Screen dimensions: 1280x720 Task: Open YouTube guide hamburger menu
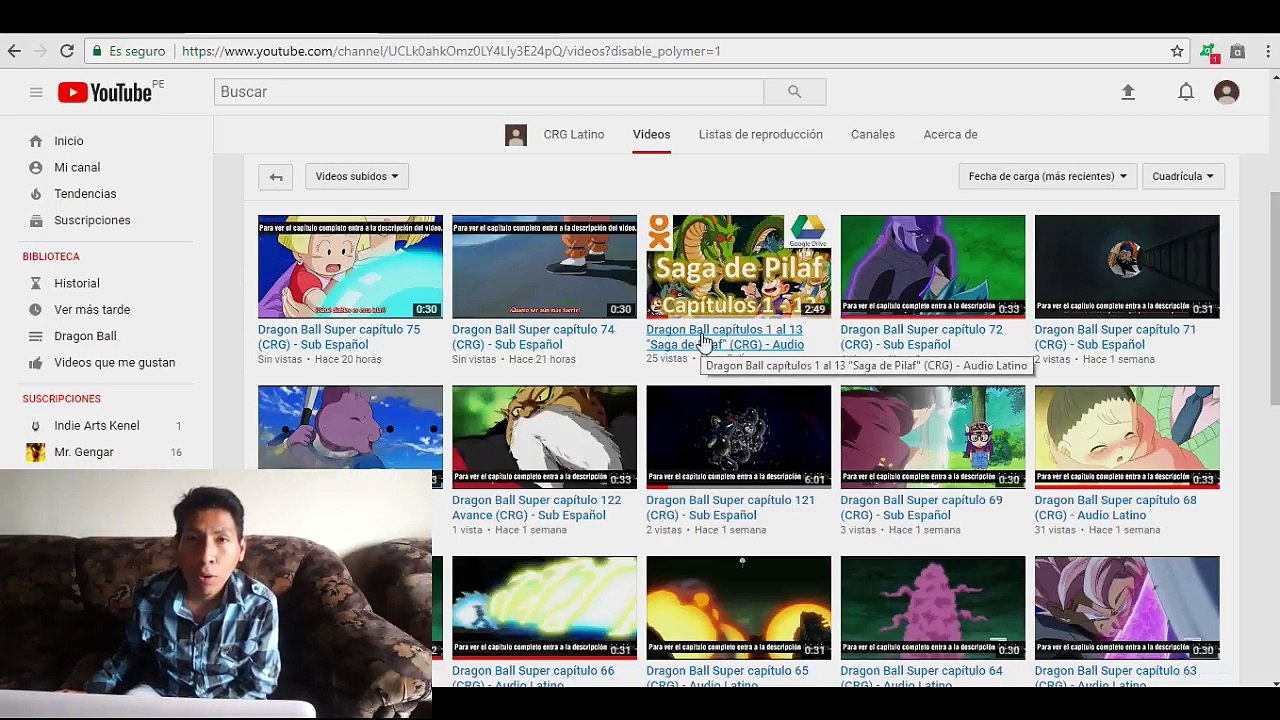coord(36,92)
